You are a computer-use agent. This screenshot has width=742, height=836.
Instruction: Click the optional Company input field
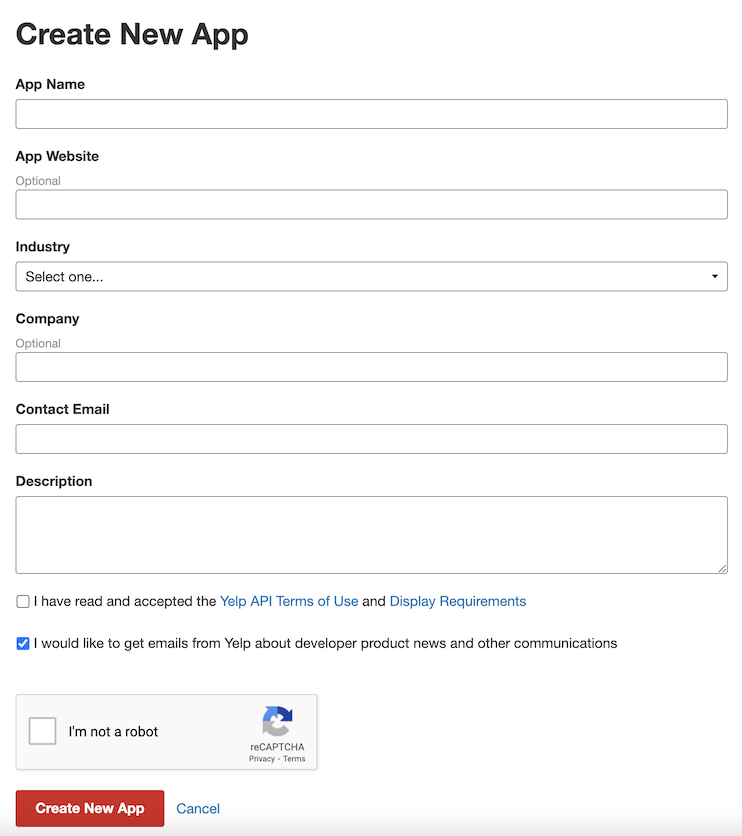pyautogui.click(x=371, y=367)
